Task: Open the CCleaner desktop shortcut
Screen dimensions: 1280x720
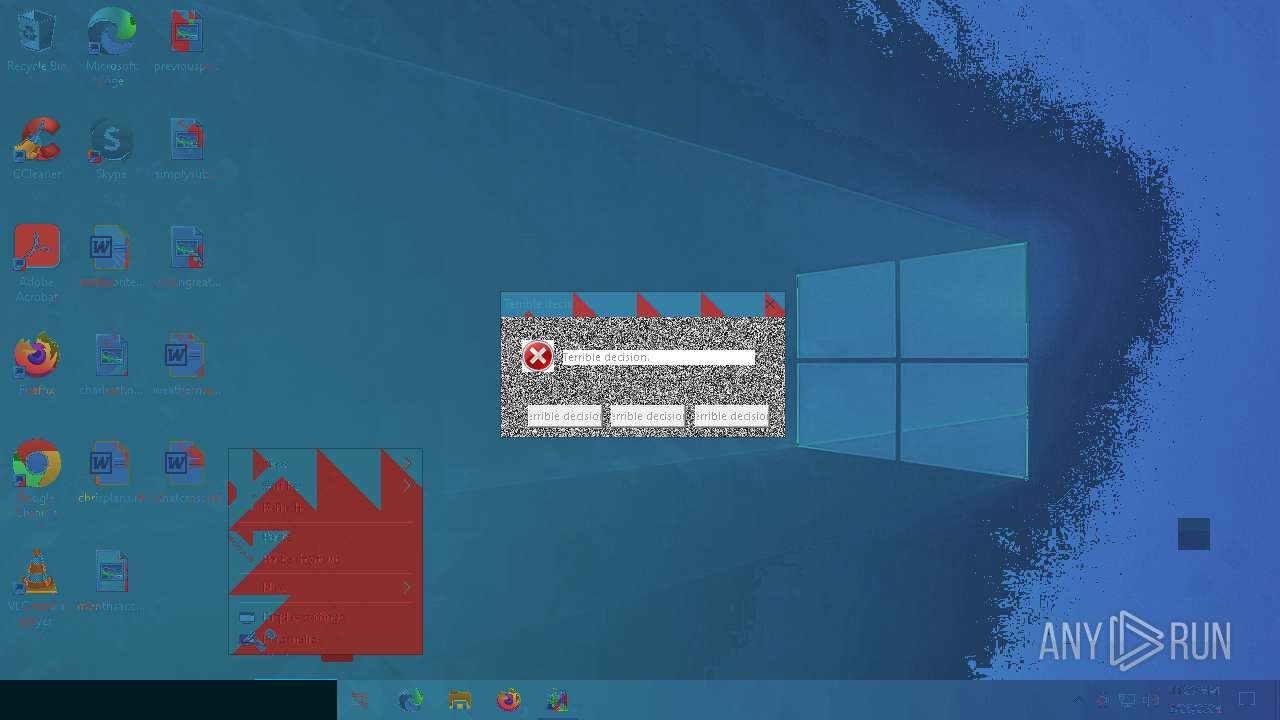Action: 37,142
